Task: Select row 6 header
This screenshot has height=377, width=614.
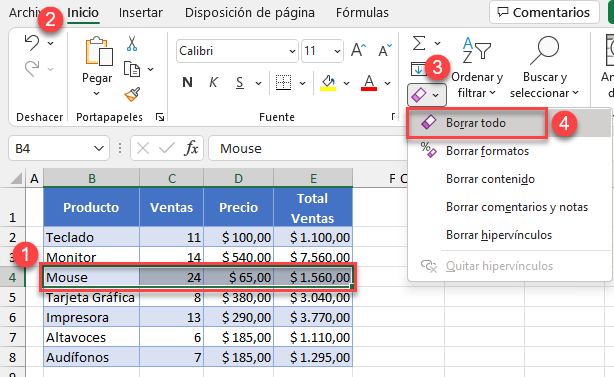Action: [x=13, y=317]
